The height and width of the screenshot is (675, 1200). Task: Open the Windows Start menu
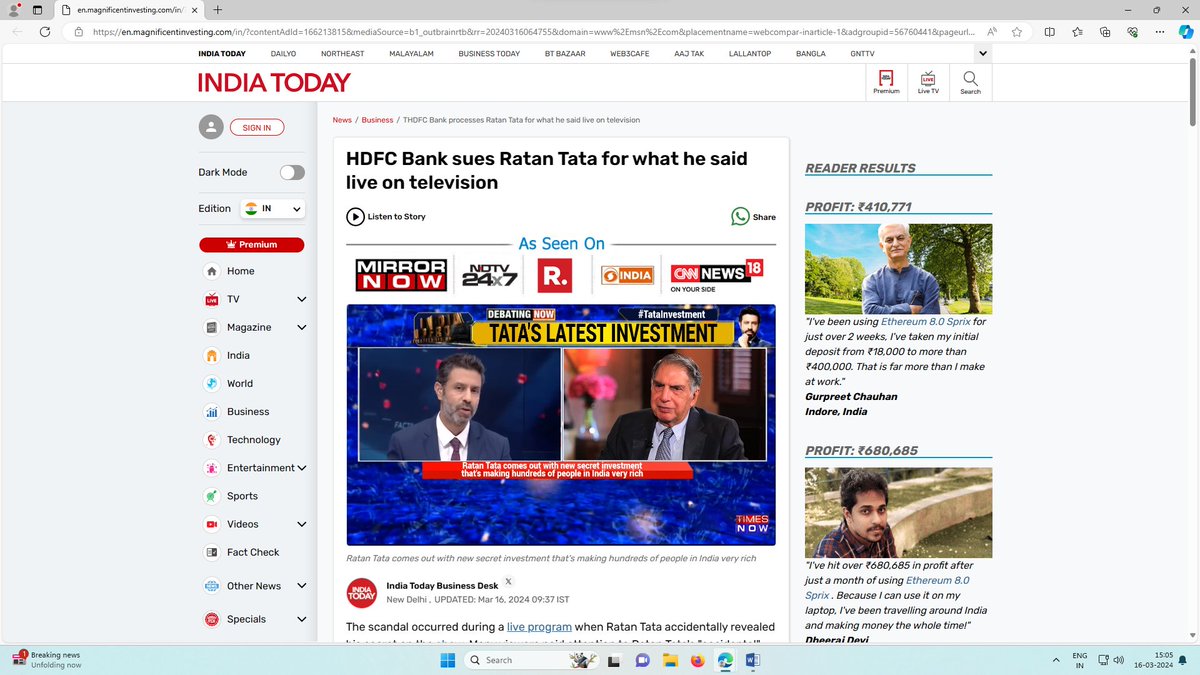[447, 660]
